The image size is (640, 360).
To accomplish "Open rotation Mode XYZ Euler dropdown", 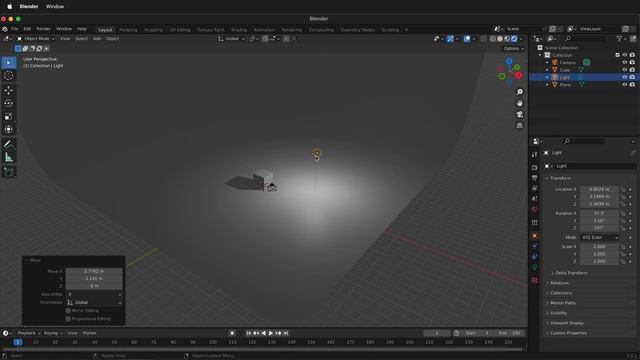I will [599, 238].
